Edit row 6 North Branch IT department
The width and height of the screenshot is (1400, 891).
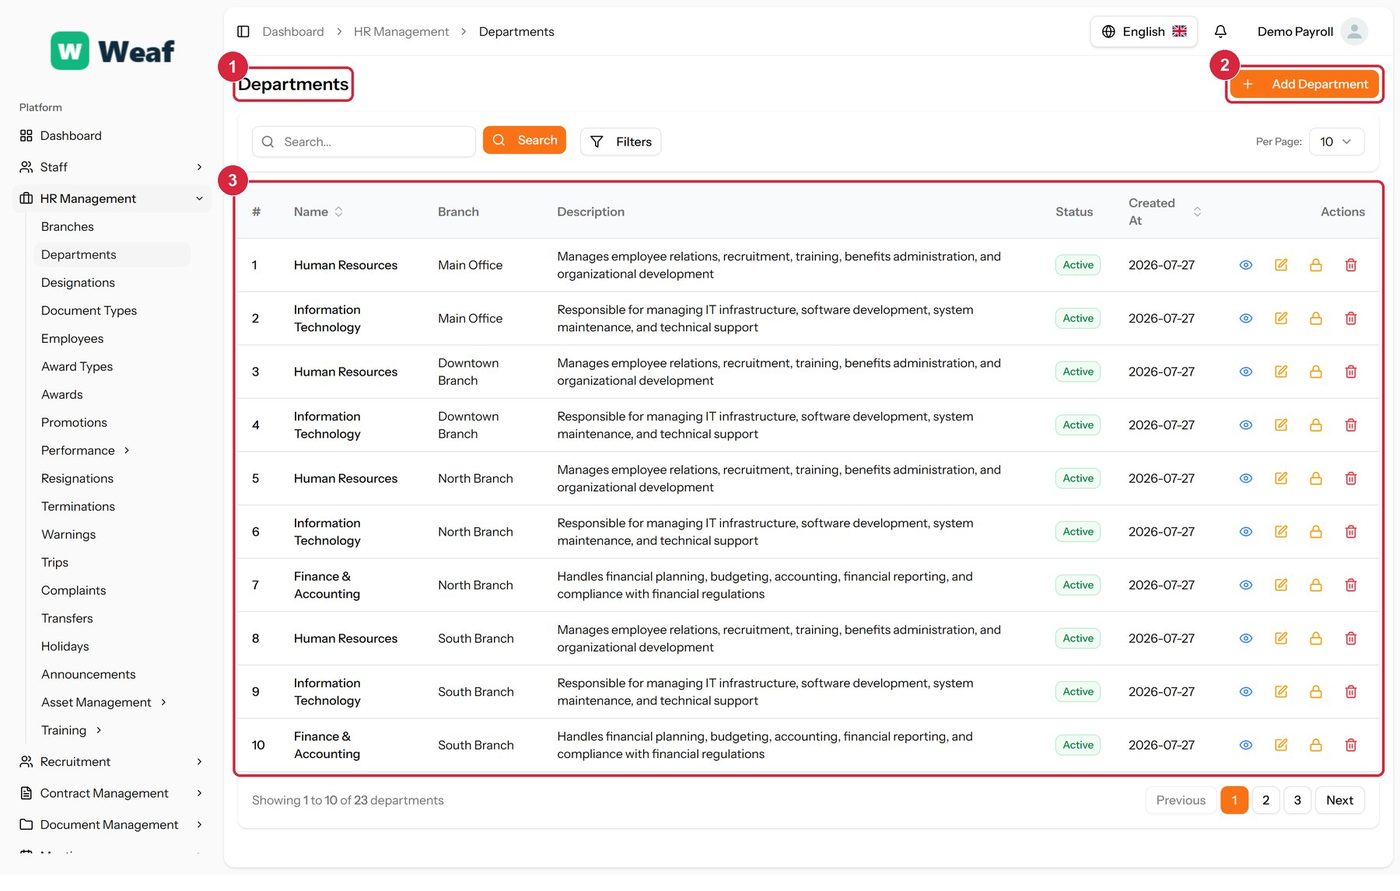click(1281, 532)
